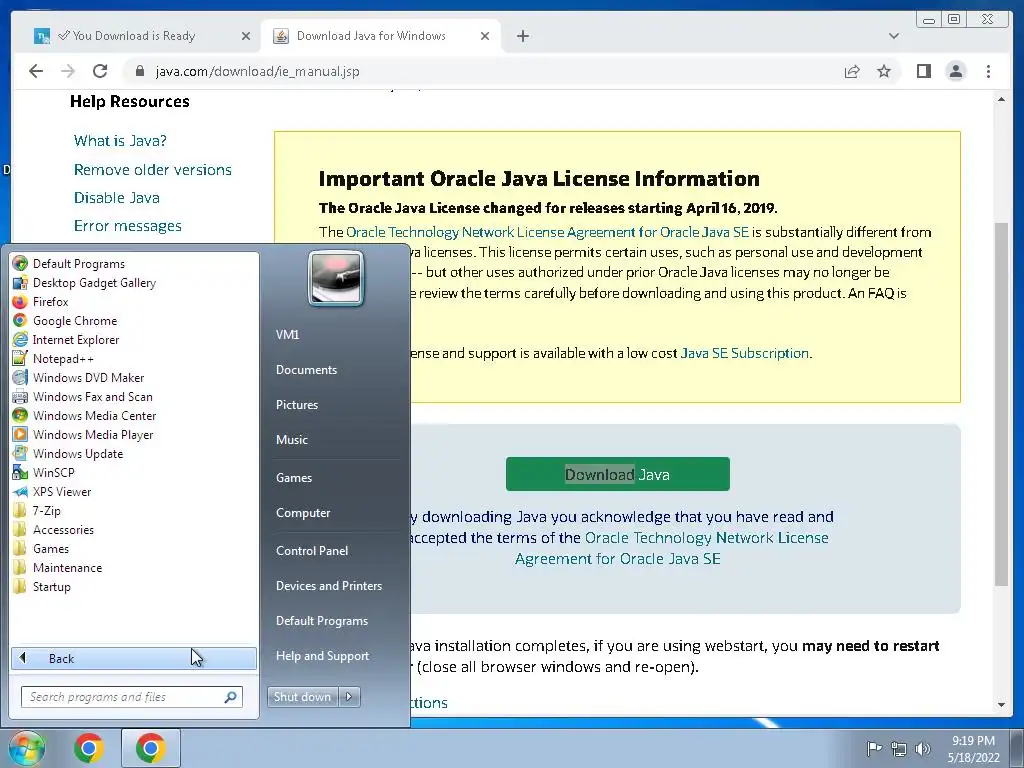
Task: Open Devices and Printers
Action: point(328,586)
